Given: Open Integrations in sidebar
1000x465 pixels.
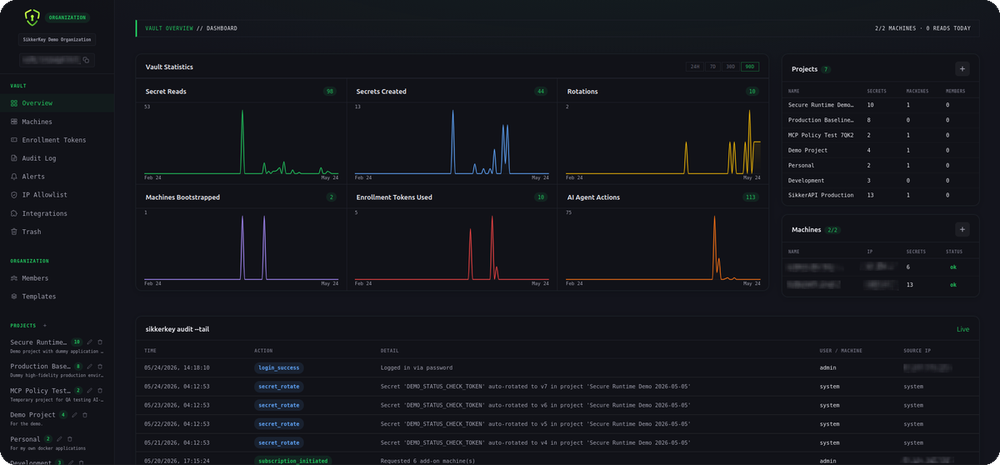Looking at the screenshot, I should point(57,214).
